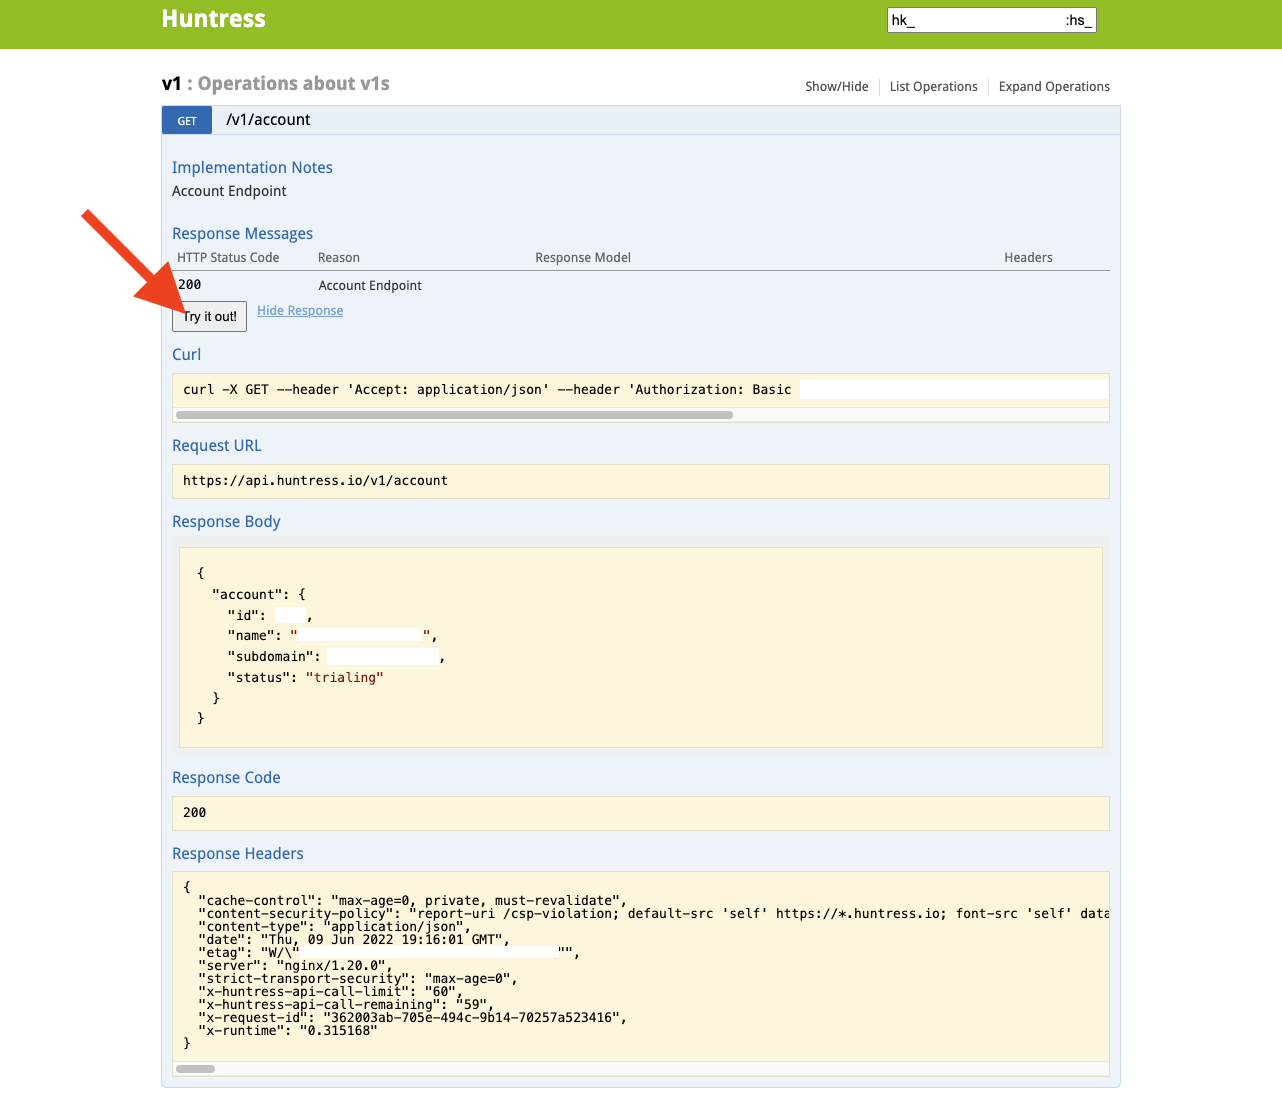Click the Response Code value 200

(x=195, y=813)
